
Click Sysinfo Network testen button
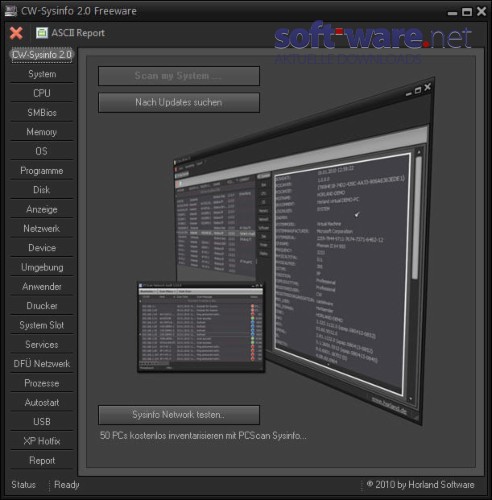179,415
